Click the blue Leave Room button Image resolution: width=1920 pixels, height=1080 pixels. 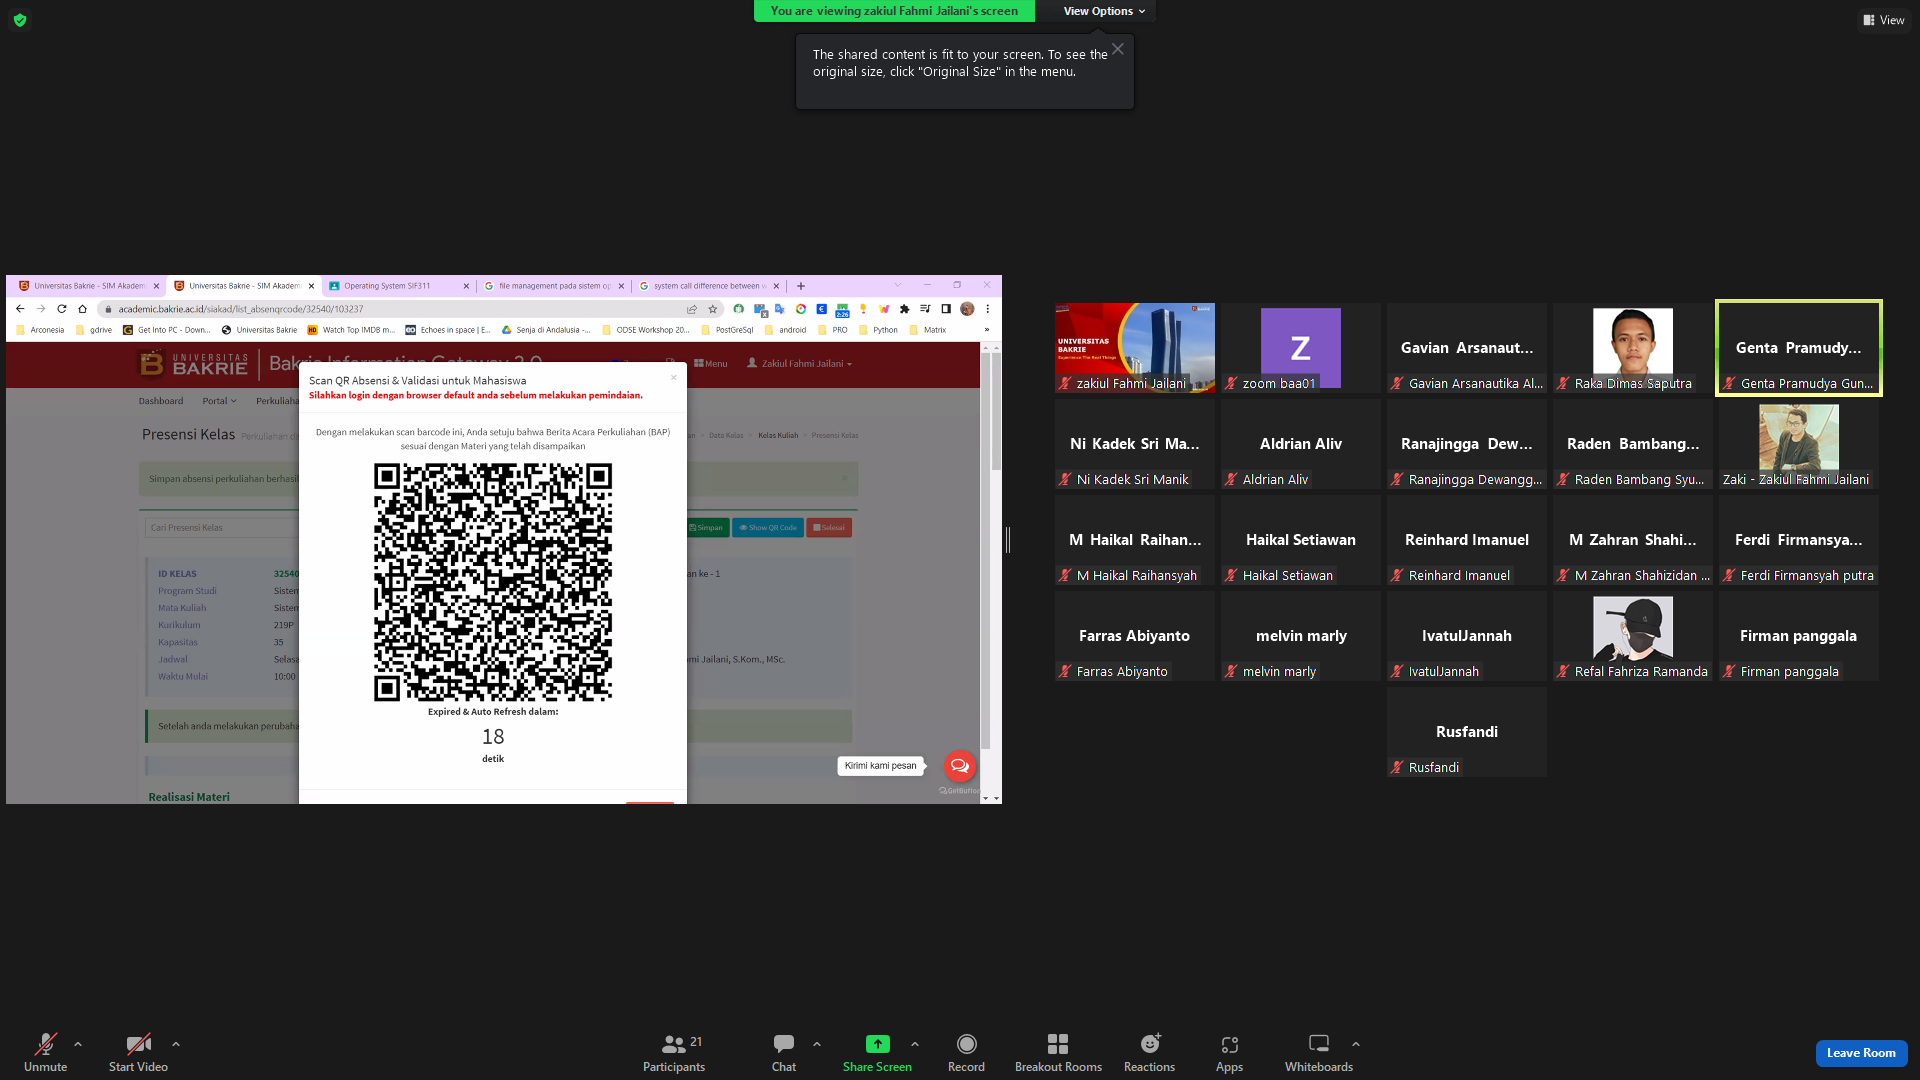(1861, 1053)
